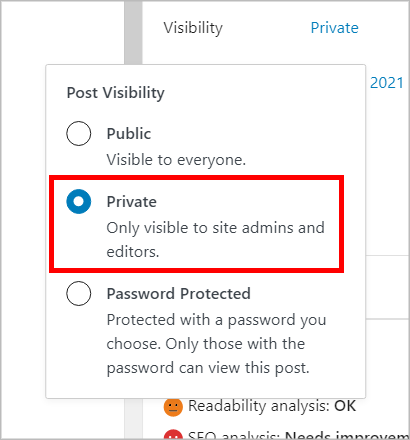410x440 pixels.
Task: Open the Readability analysis: OK item
Action: point(260,406)
